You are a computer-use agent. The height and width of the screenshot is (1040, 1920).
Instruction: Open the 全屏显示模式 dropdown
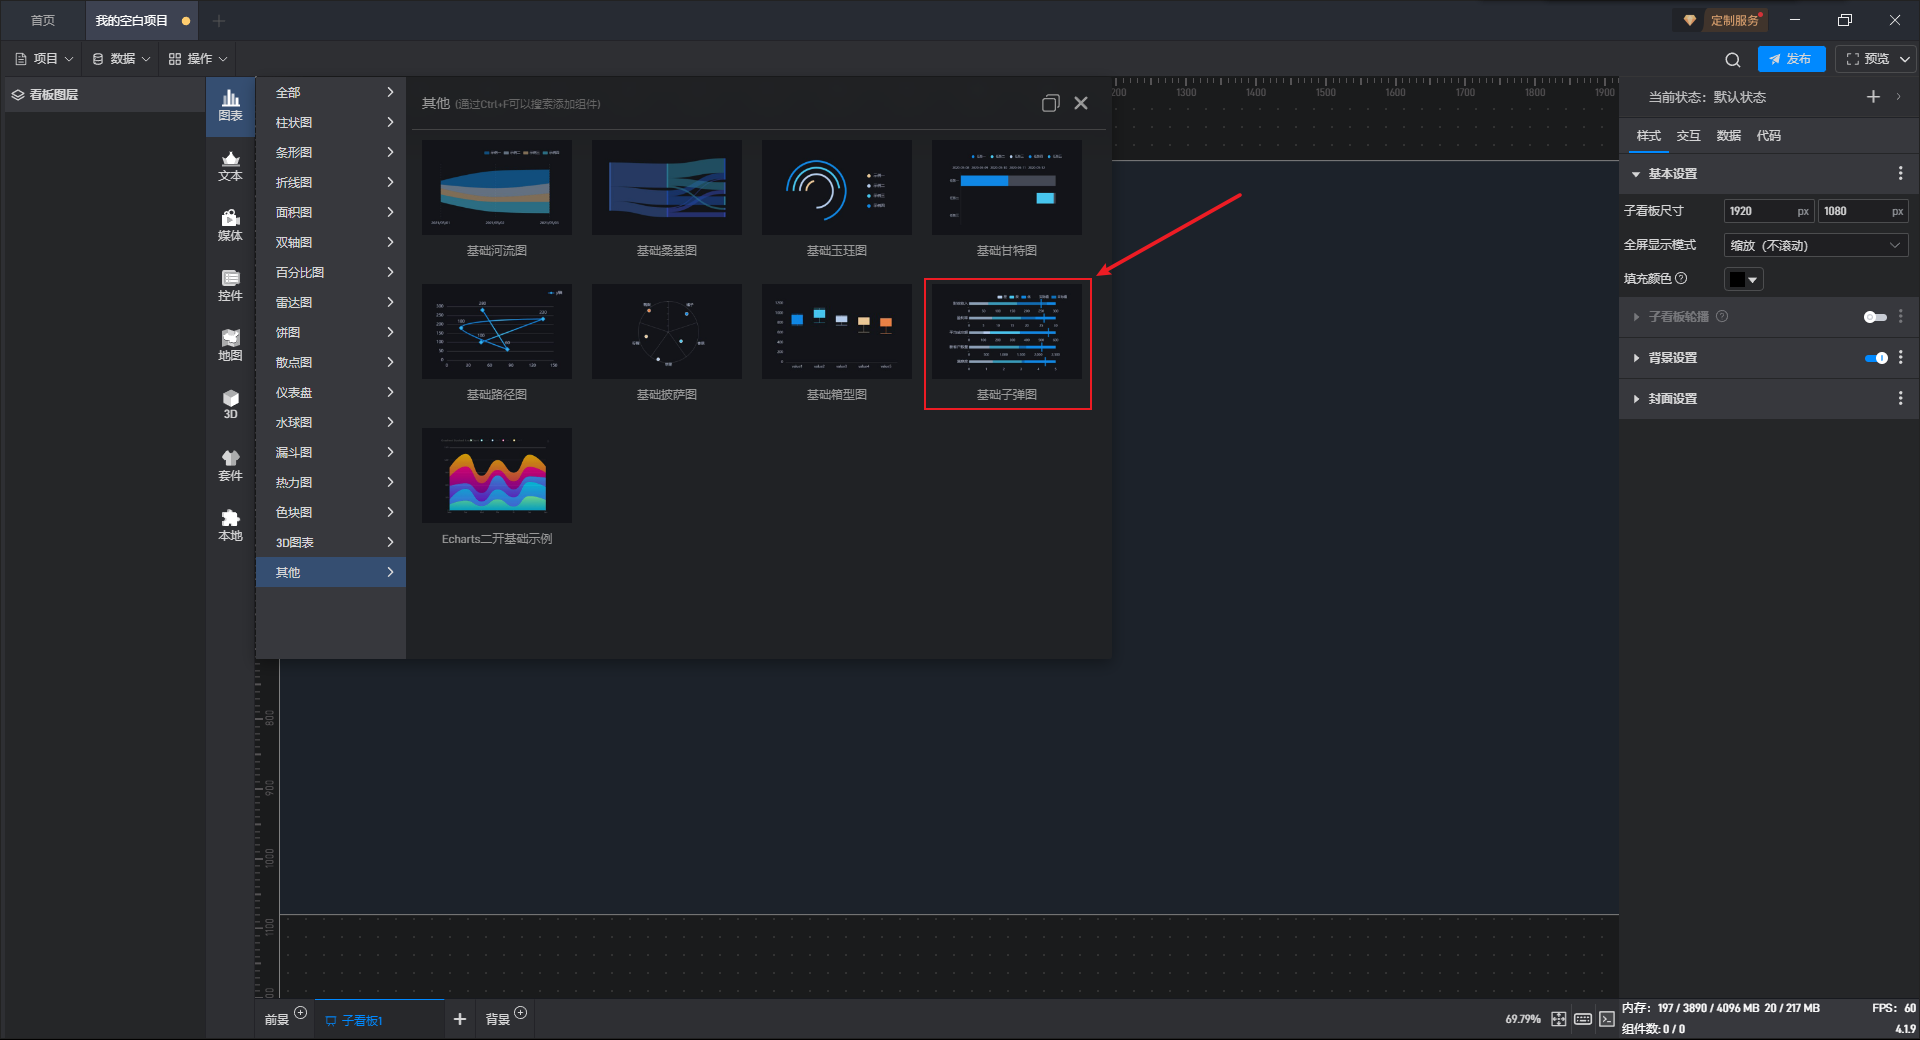[x=1815, y=245]
